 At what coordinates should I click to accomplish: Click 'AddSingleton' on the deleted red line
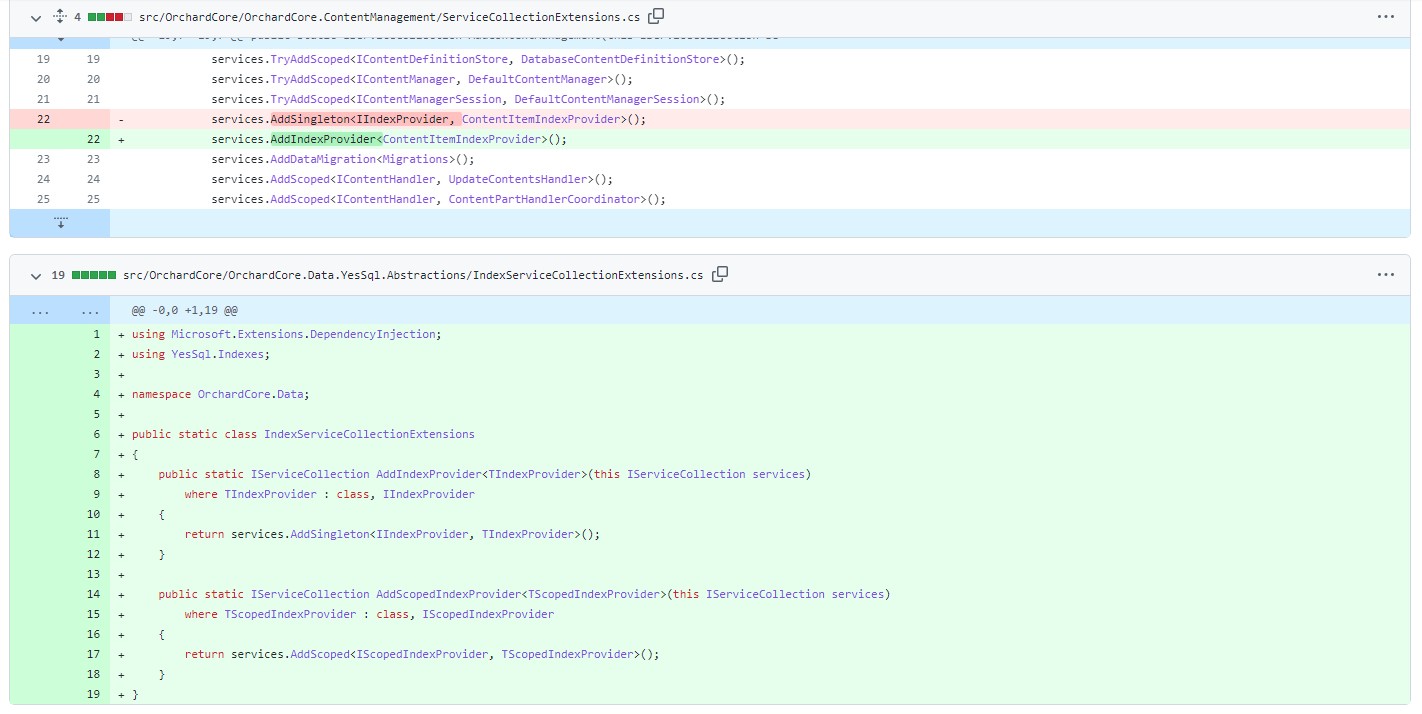click(309, 119)
